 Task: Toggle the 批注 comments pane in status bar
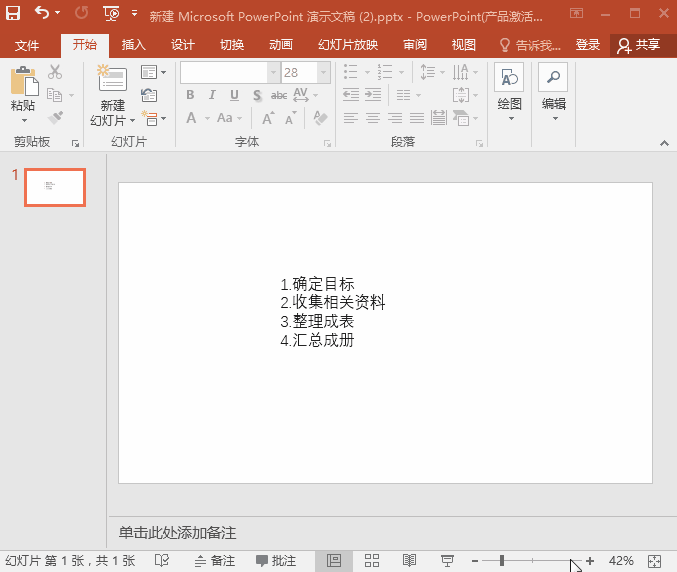(276, 561)
